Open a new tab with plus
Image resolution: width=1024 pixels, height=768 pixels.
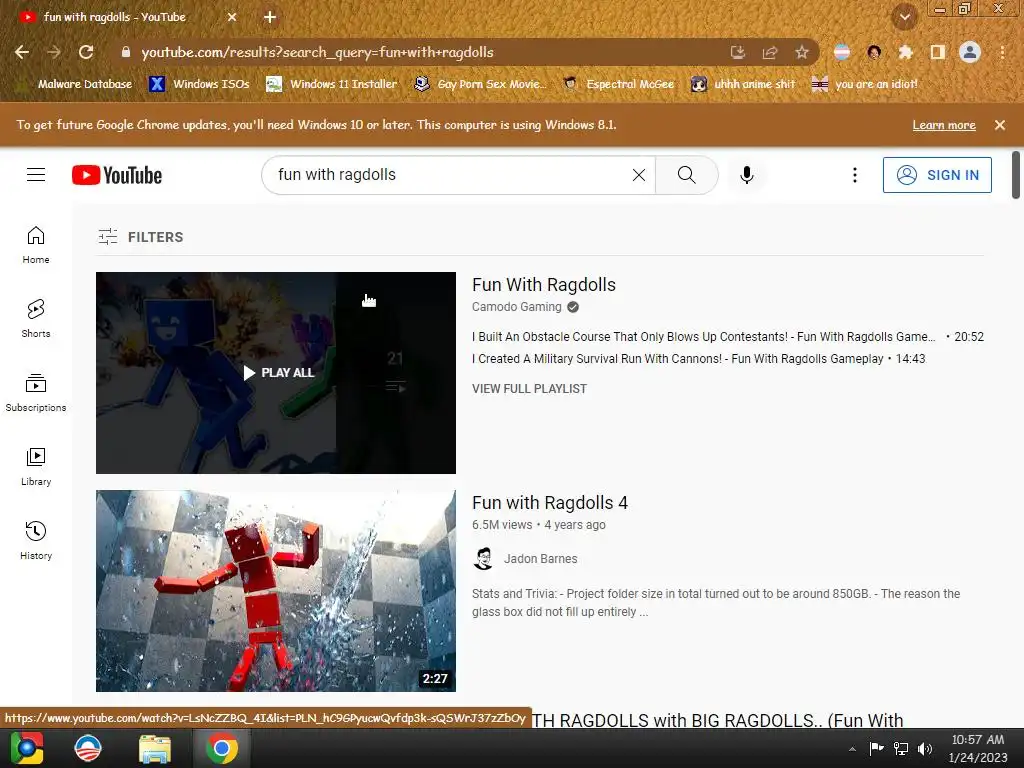[x=270, y=17]
